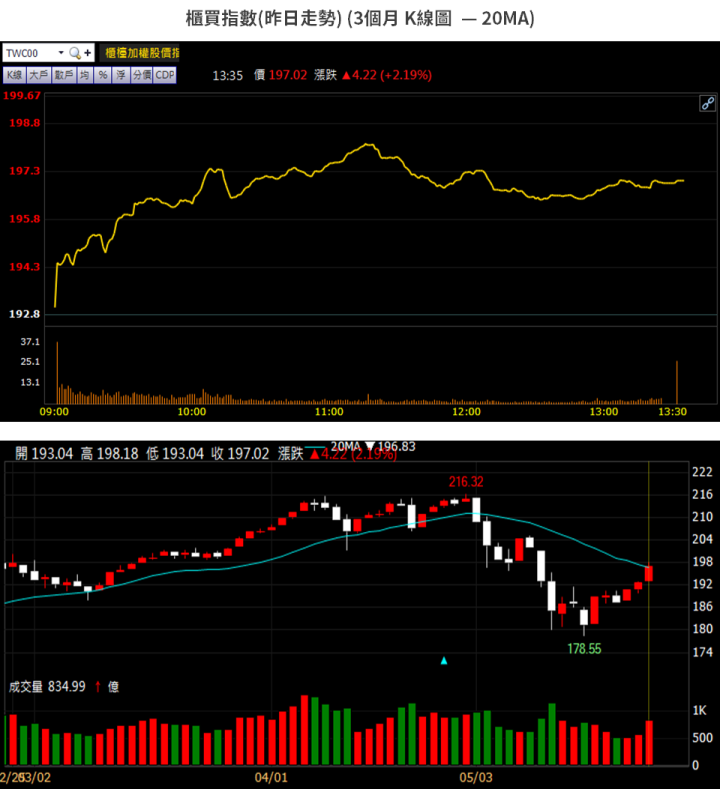Click the plus icon to add symbol

click(88, 53)
